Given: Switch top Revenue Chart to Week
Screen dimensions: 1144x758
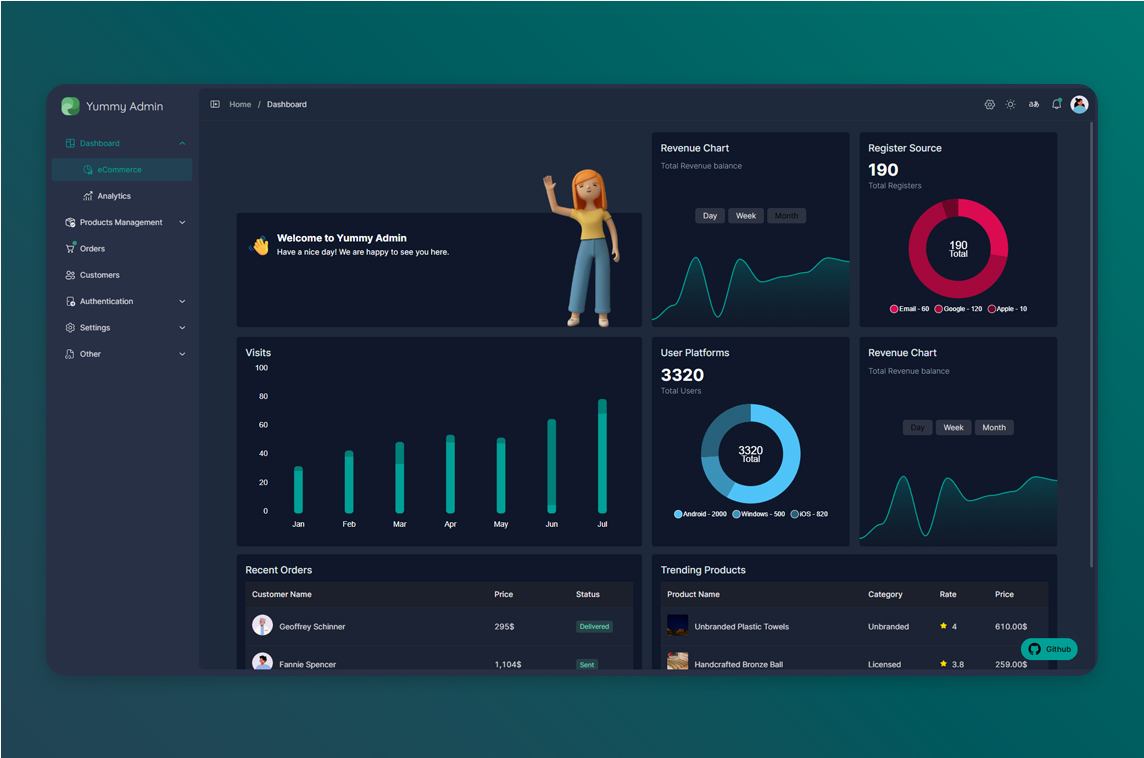Looking at the screenshot, I should click(746, 216).
